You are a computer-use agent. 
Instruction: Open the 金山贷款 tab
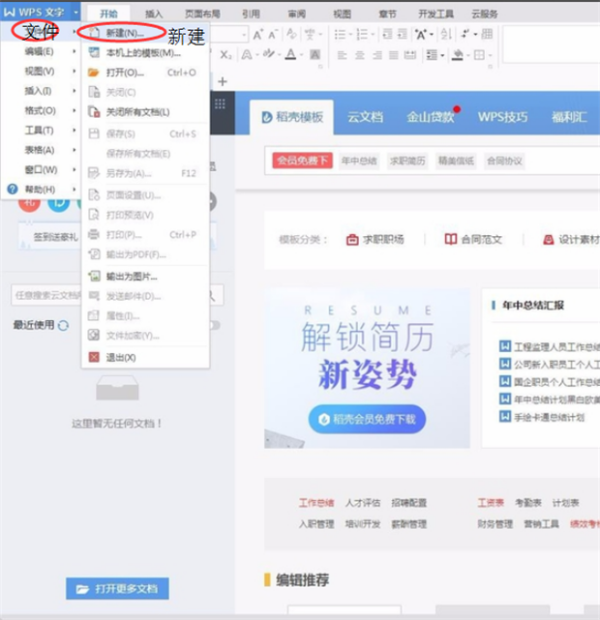point(430,117)
